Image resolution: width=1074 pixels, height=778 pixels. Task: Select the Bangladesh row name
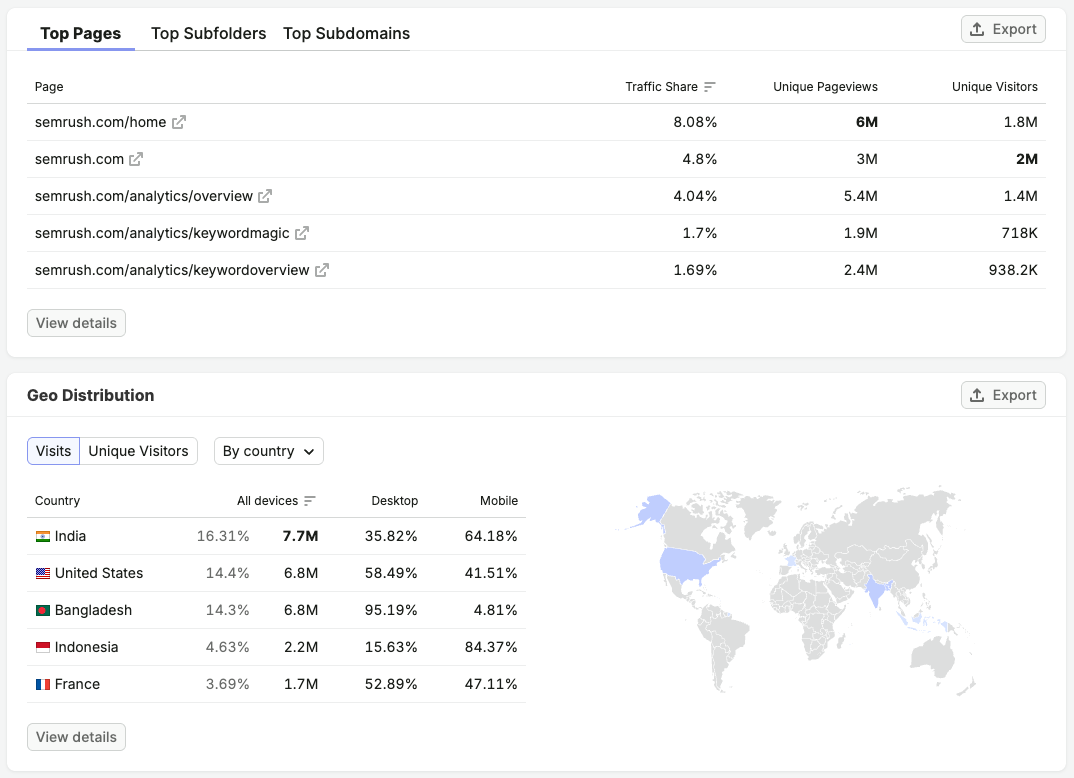tap(93, 610)
